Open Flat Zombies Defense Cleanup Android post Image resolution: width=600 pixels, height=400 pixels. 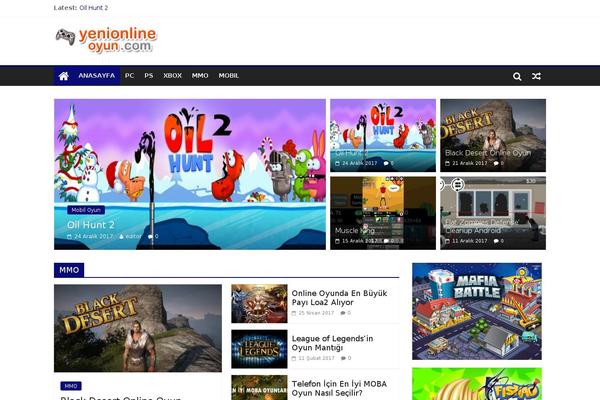482,226
